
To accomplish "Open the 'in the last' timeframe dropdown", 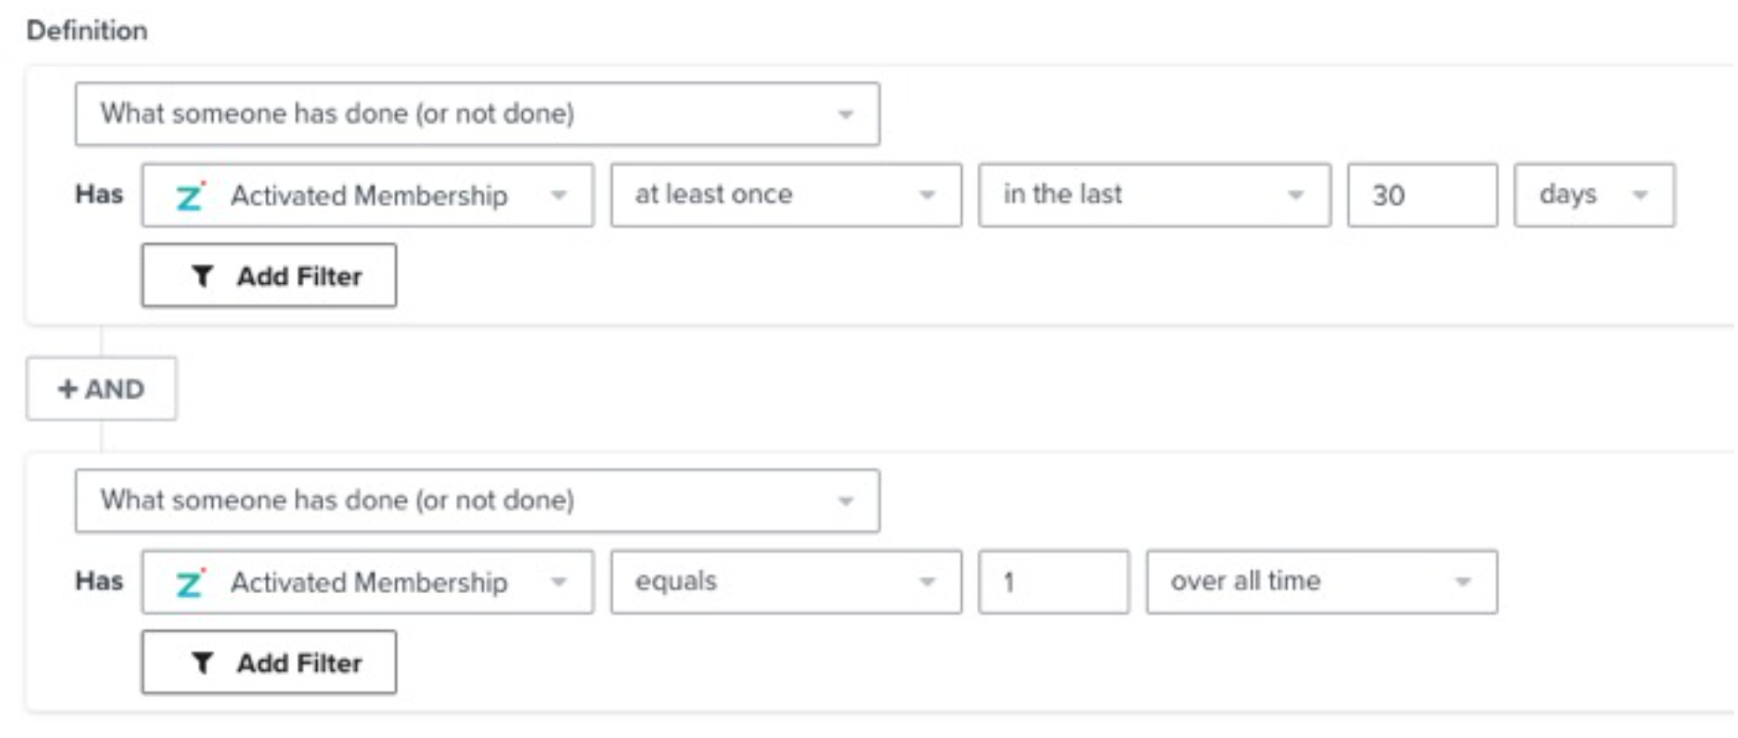I will coord(1154,196).
